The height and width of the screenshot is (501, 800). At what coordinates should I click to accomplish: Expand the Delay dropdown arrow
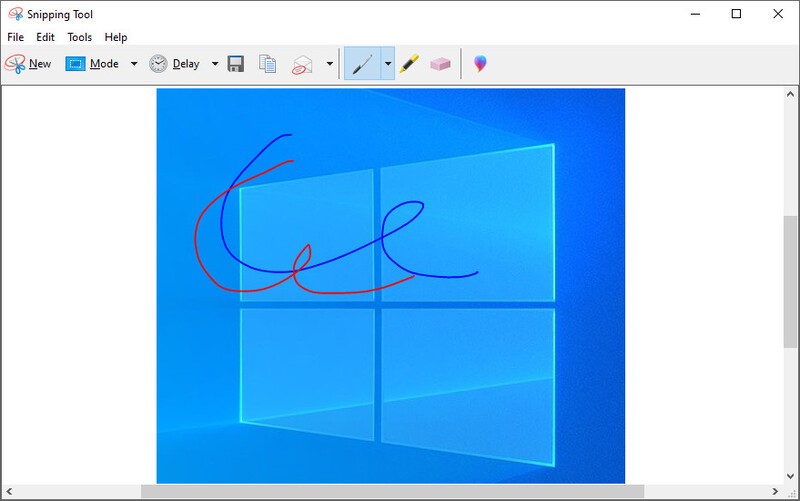tap(215, 64)
